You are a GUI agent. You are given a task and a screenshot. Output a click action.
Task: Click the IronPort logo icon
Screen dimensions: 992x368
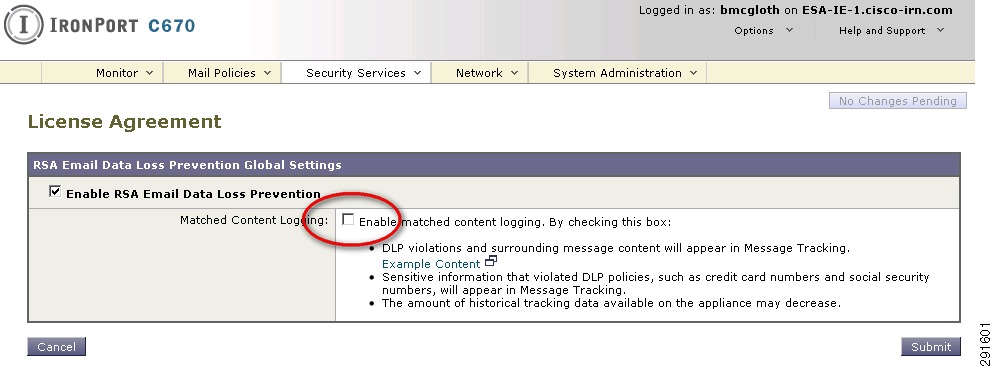point(24,25)
